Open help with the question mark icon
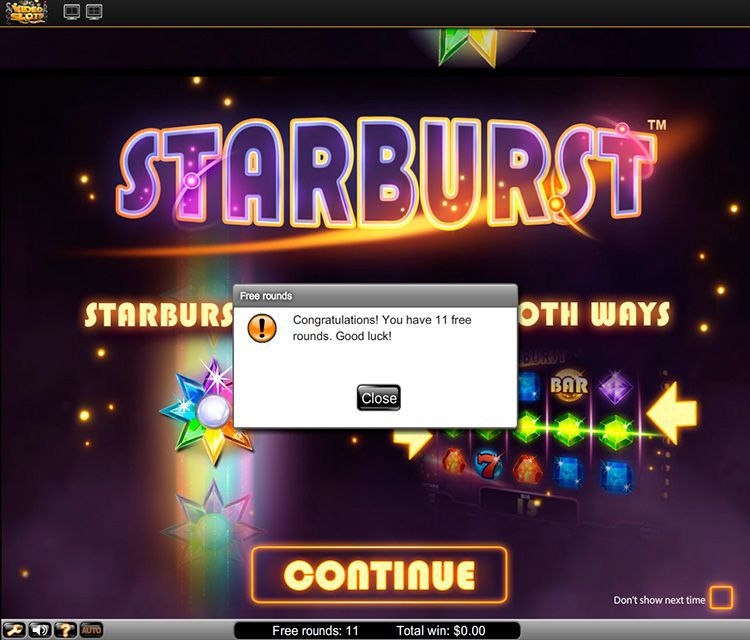 [x=66, y=630]
